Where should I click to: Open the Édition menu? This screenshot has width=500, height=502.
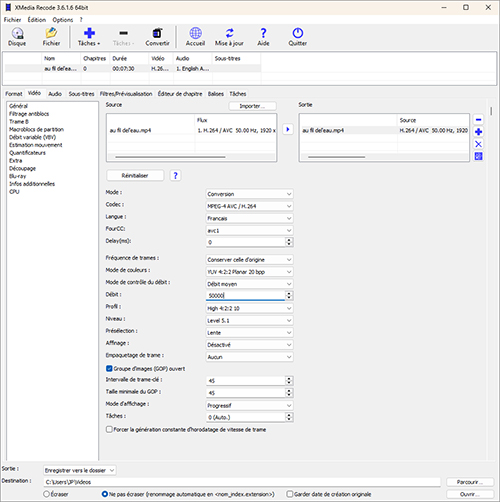tap(37, 20)
